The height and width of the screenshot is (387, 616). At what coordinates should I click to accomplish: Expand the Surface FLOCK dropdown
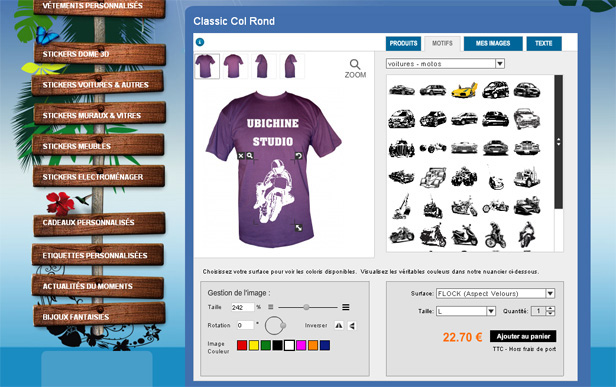495,293
